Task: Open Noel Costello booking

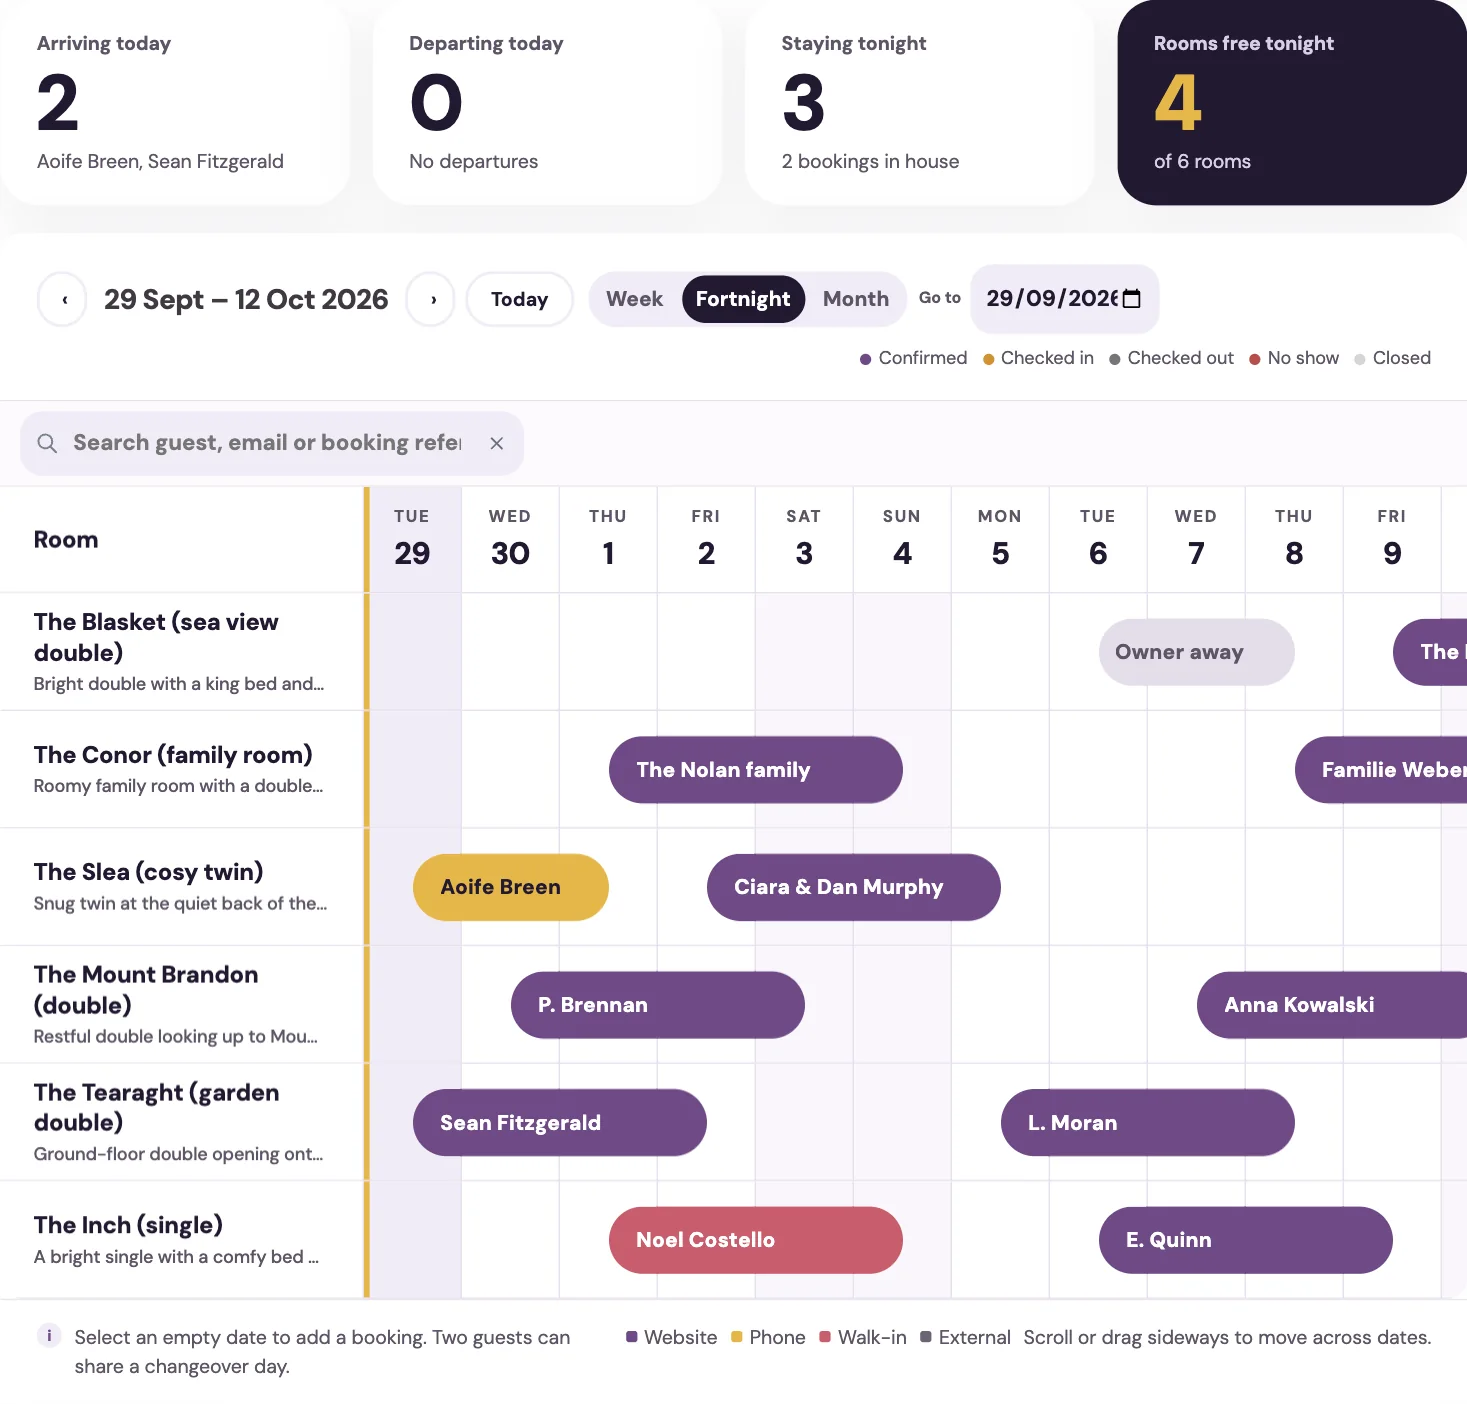Action: (x=756, y=1240)
